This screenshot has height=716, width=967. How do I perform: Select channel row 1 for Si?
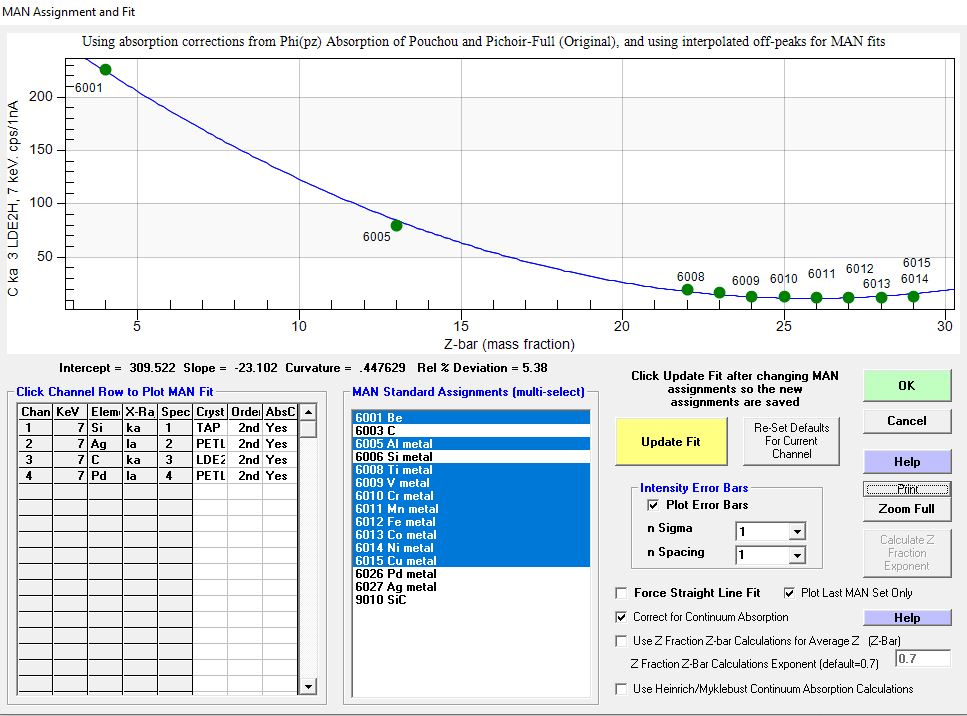pyautogui.click(x=36, y=427)
